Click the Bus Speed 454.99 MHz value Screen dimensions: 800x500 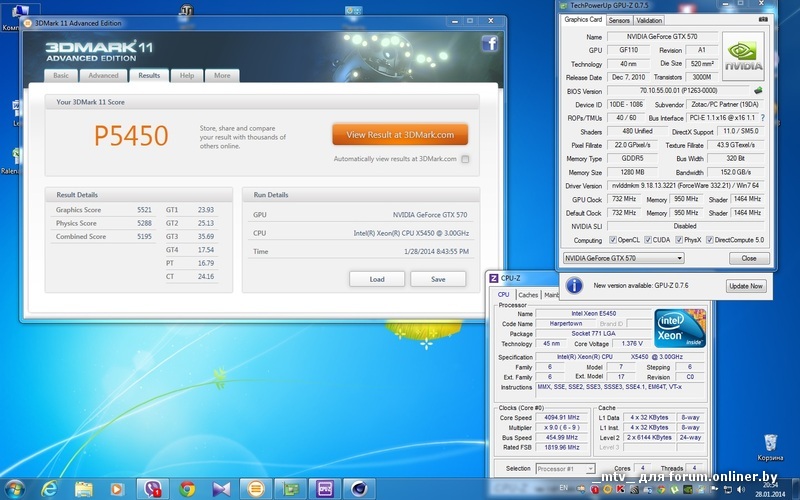click(x=562, y=437)
